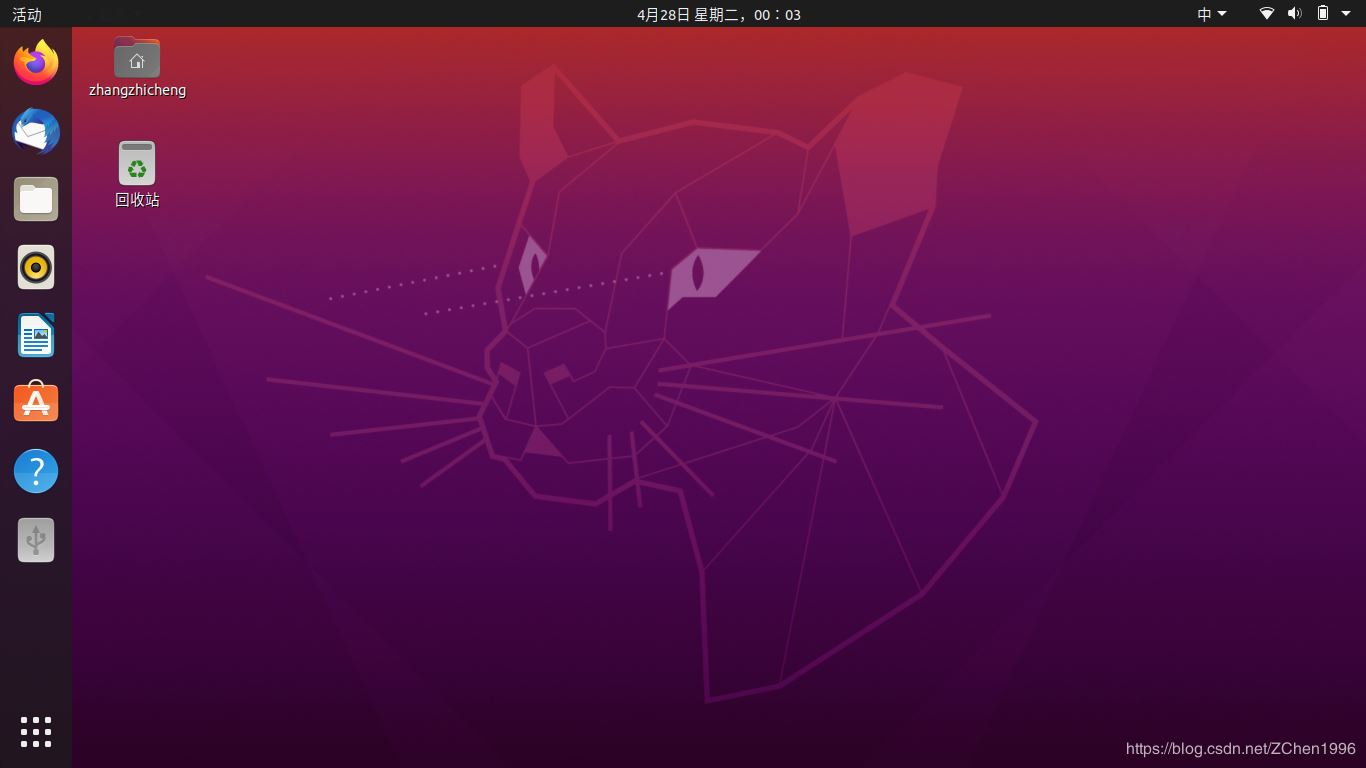This screenshot has height=768, width=1366.
Task: Click the battery status icon
Action: click(x=1323, y=14)
